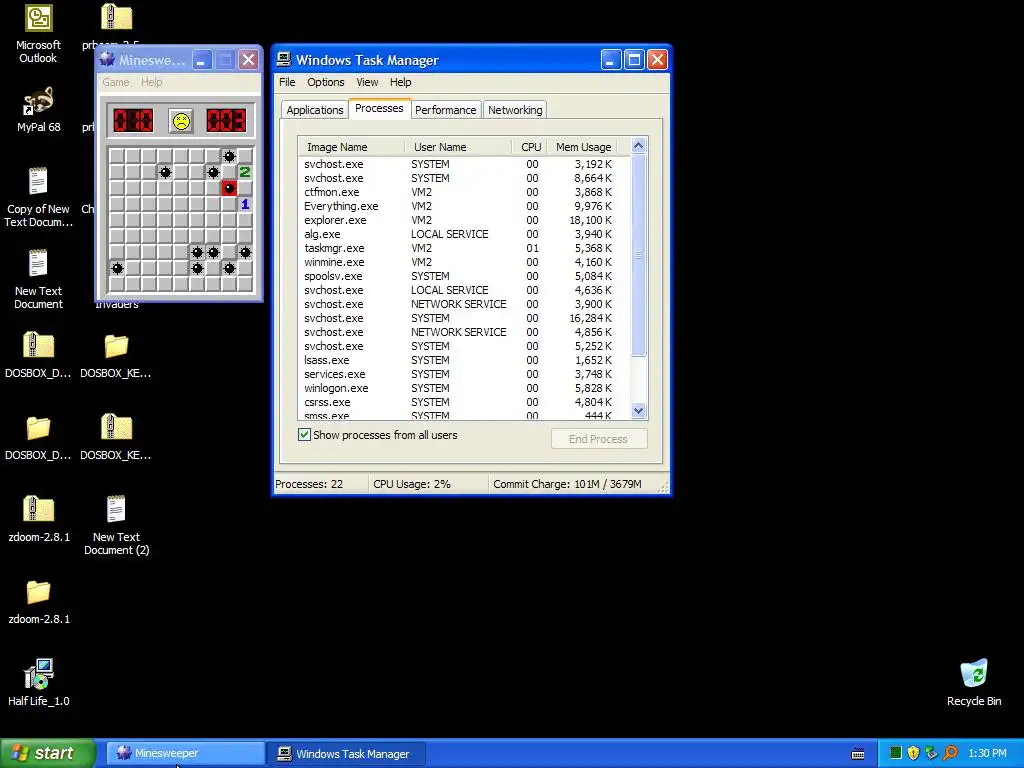Switch to the Networking tab
The width and height of the screenshot is (1024, 768).
click(x=515, y=110)
